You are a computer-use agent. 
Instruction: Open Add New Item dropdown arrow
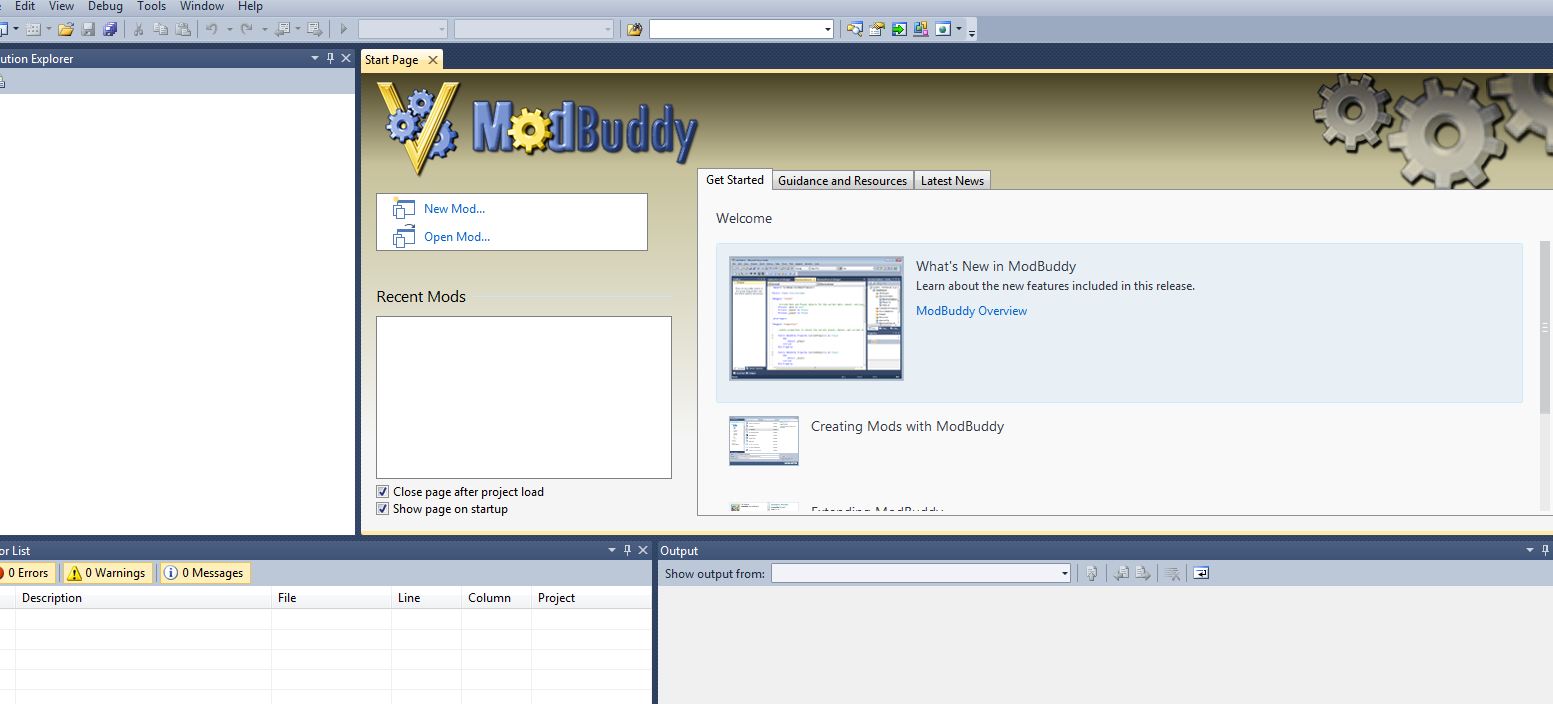click(x=48, y=29)
